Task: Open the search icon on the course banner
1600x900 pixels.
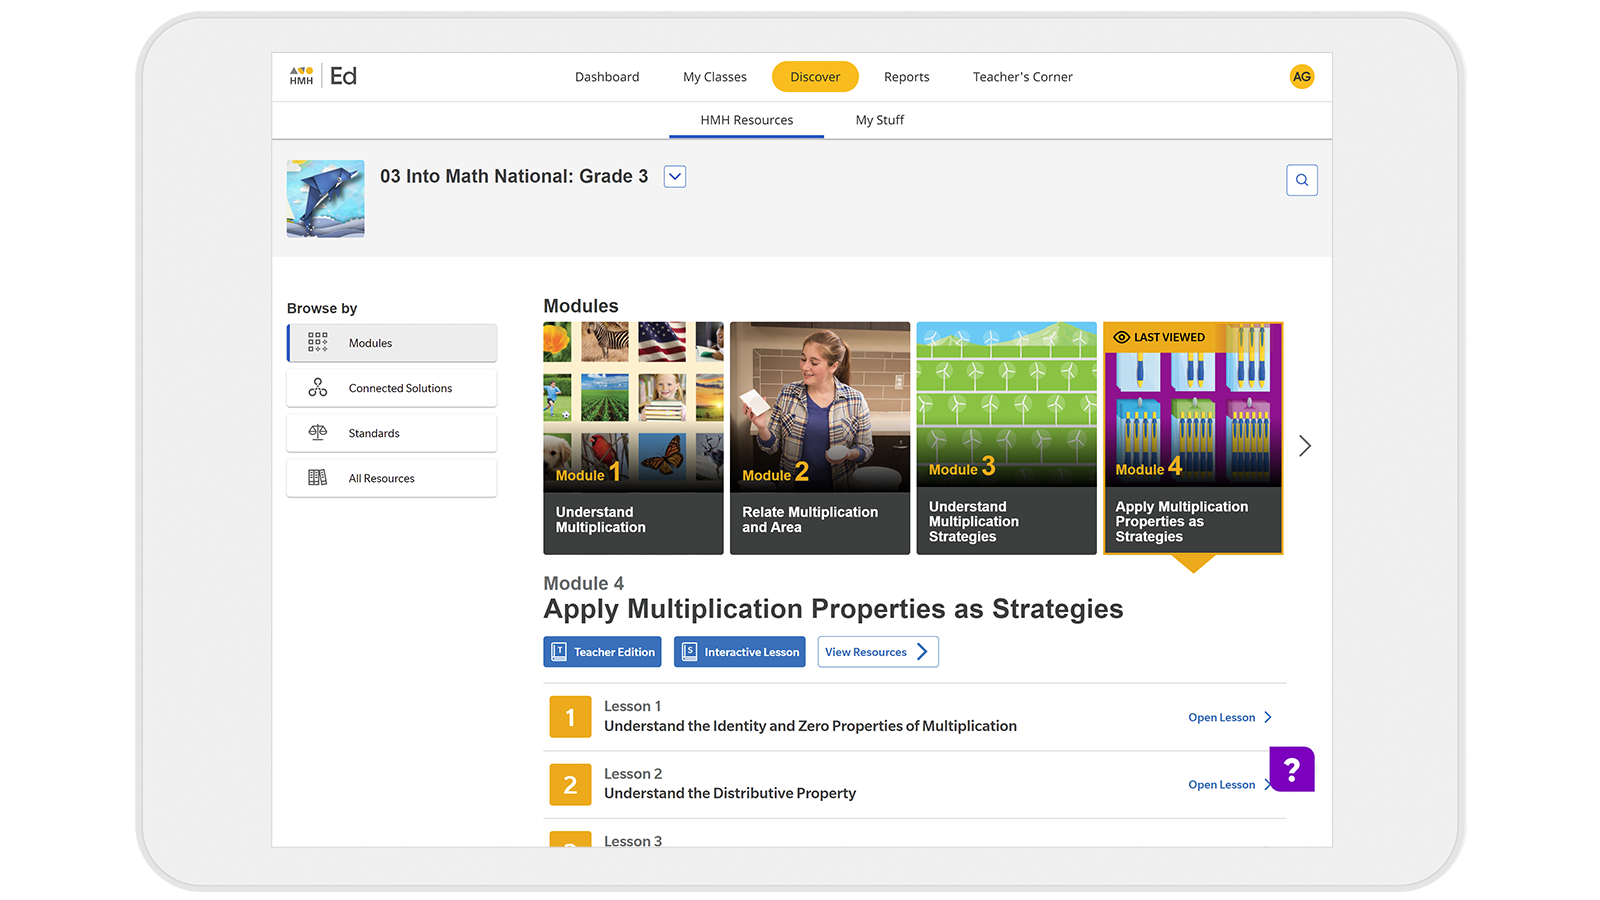Action: coord(1301,180)
